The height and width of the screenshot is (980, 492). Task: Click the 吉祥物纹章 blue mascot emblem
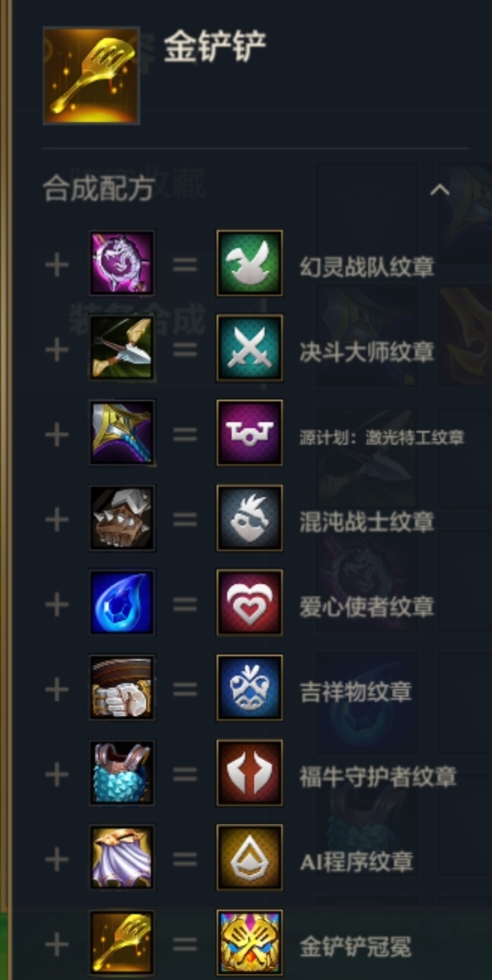[249, 688]
